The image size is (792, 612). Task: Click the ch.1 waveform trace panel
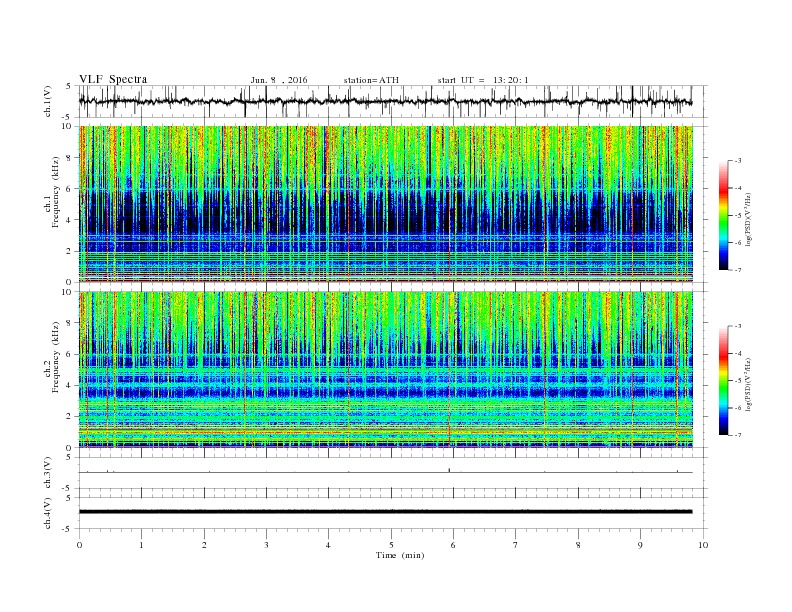[x=393, y=101]
